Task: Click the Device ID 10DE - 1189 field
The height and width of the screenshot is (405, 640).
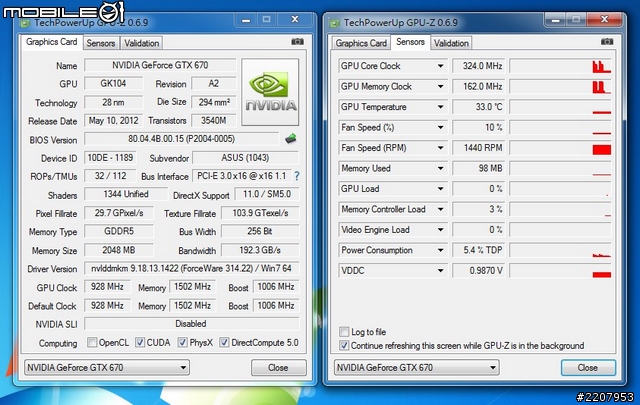Action: [110, 158]
